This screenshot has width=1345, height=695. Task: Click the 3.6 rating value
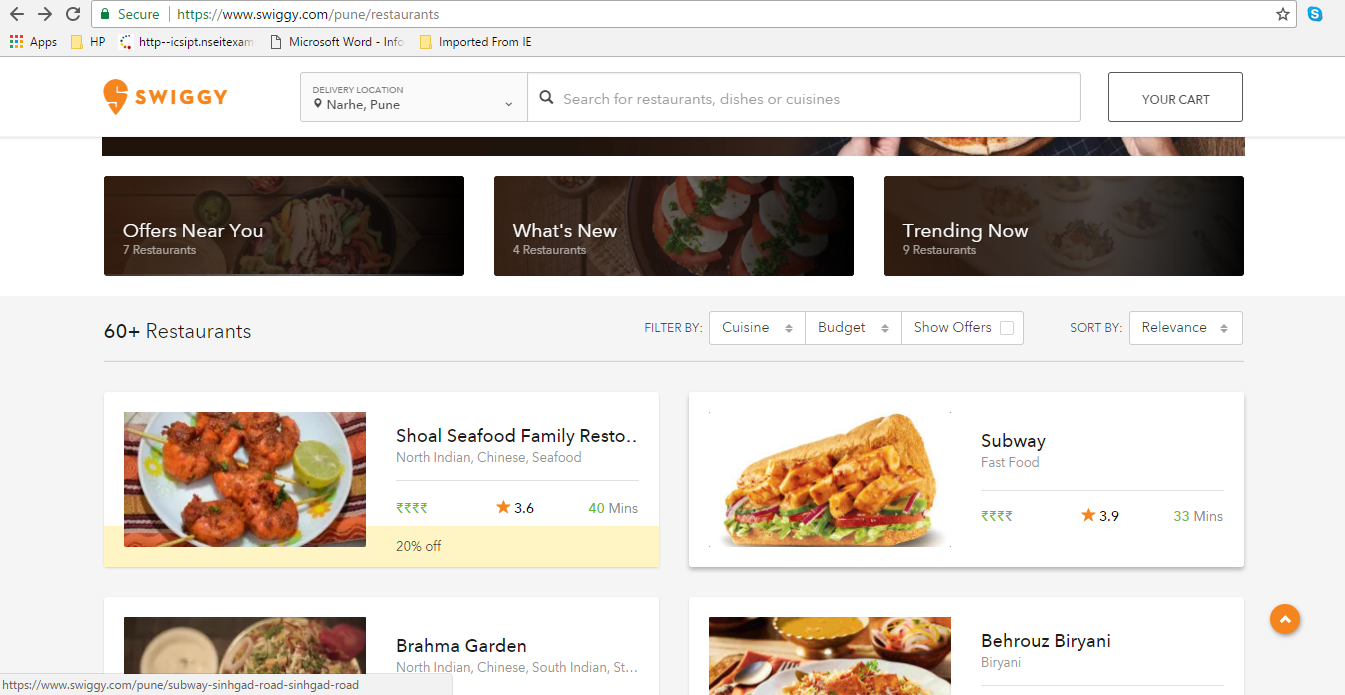[524, 508]
